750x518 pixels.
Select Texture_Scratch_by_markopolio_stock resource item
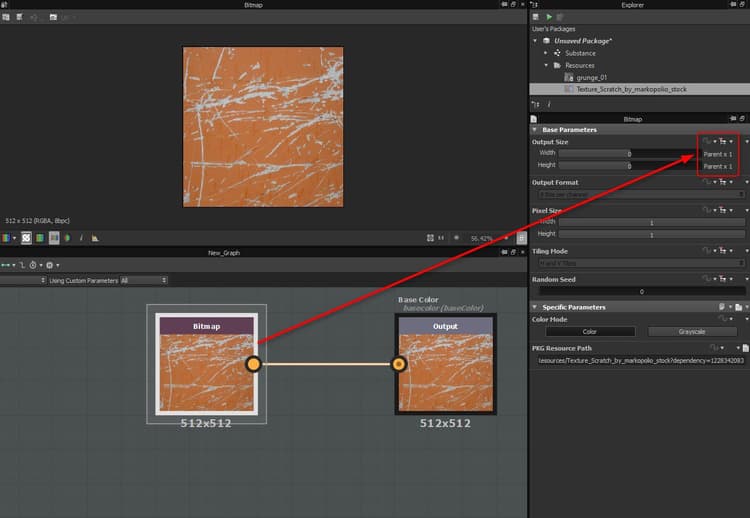tap(631, 89)
